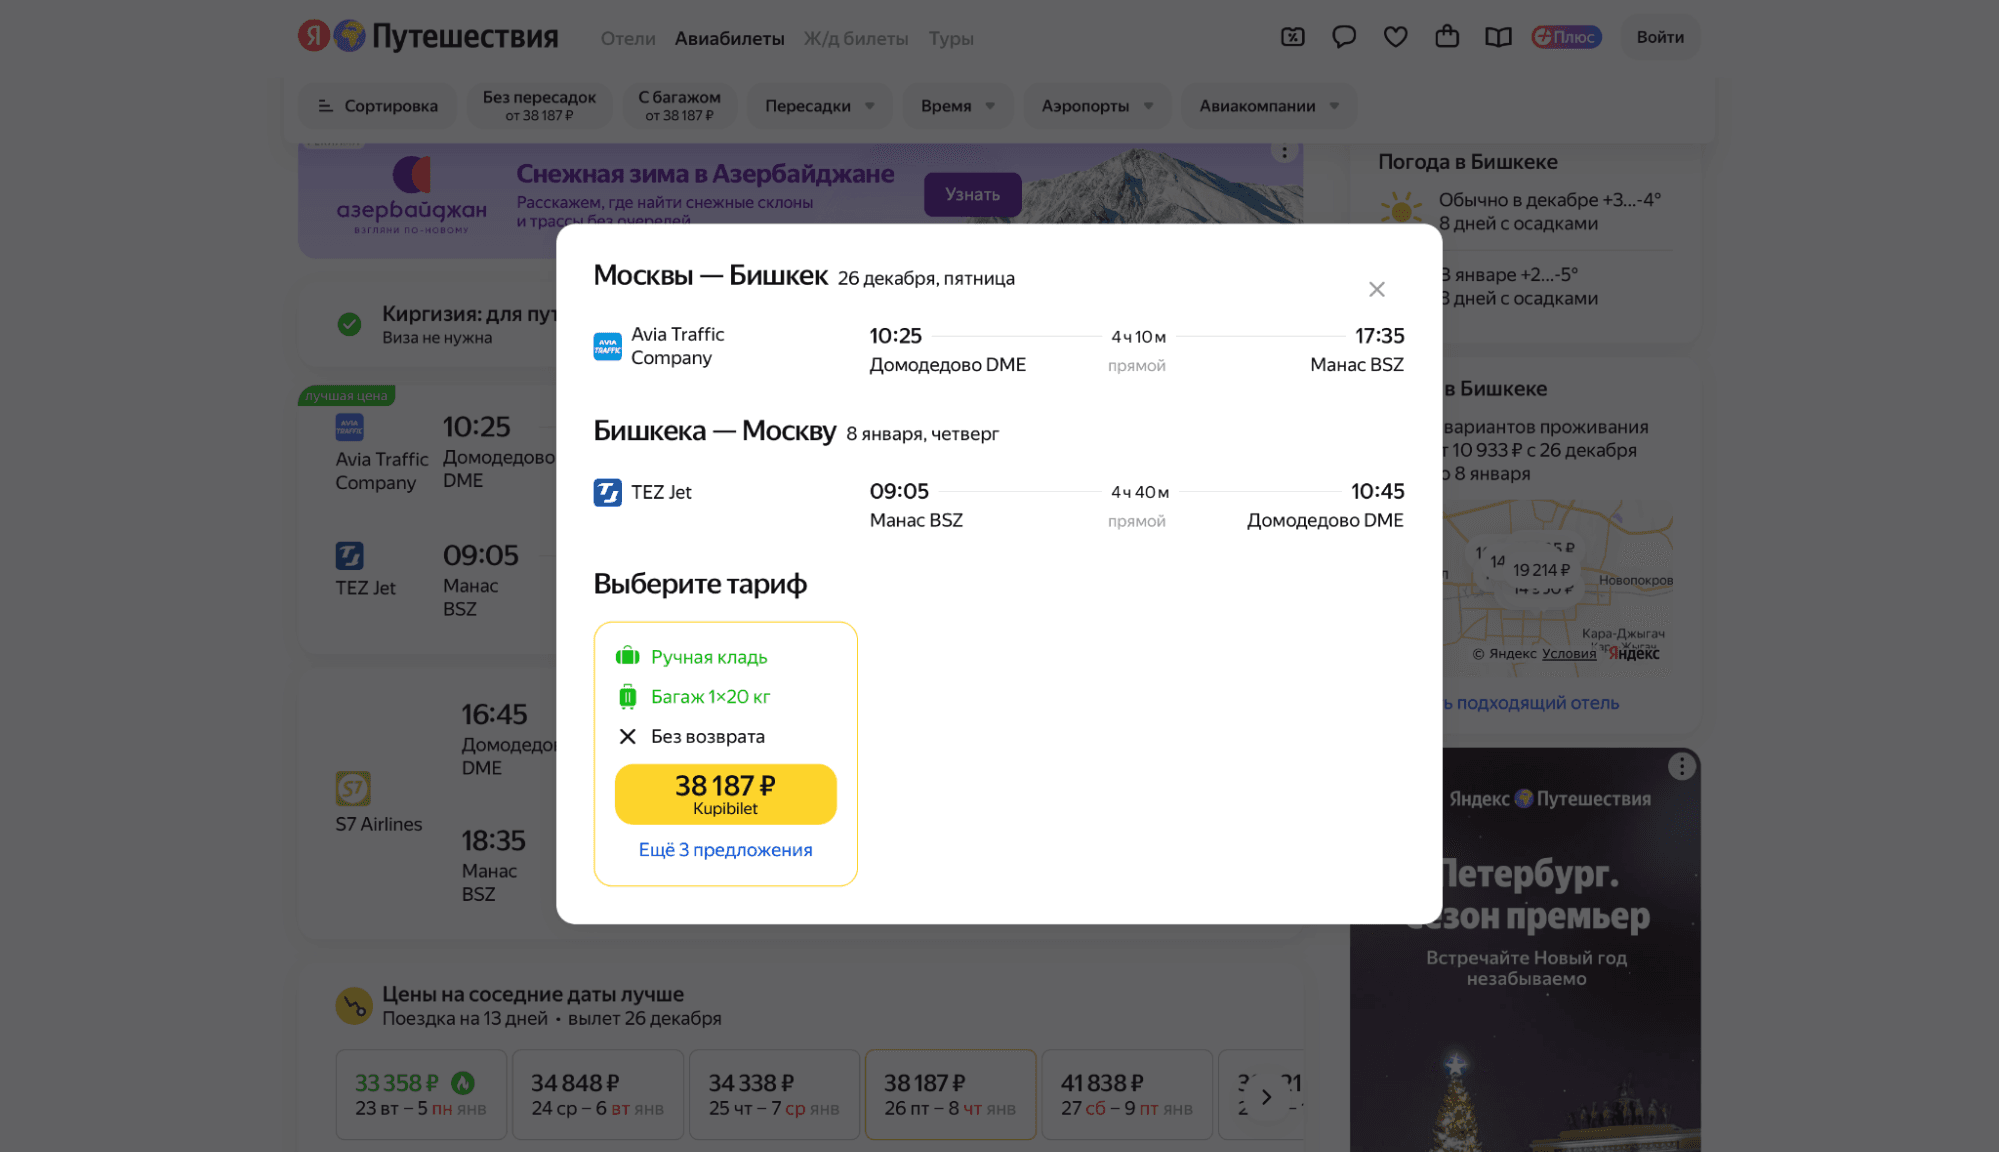The width and height of the screenshot is (1999, 1152).
Task: Switch to the Отели tab
Action: pos(627,38)
